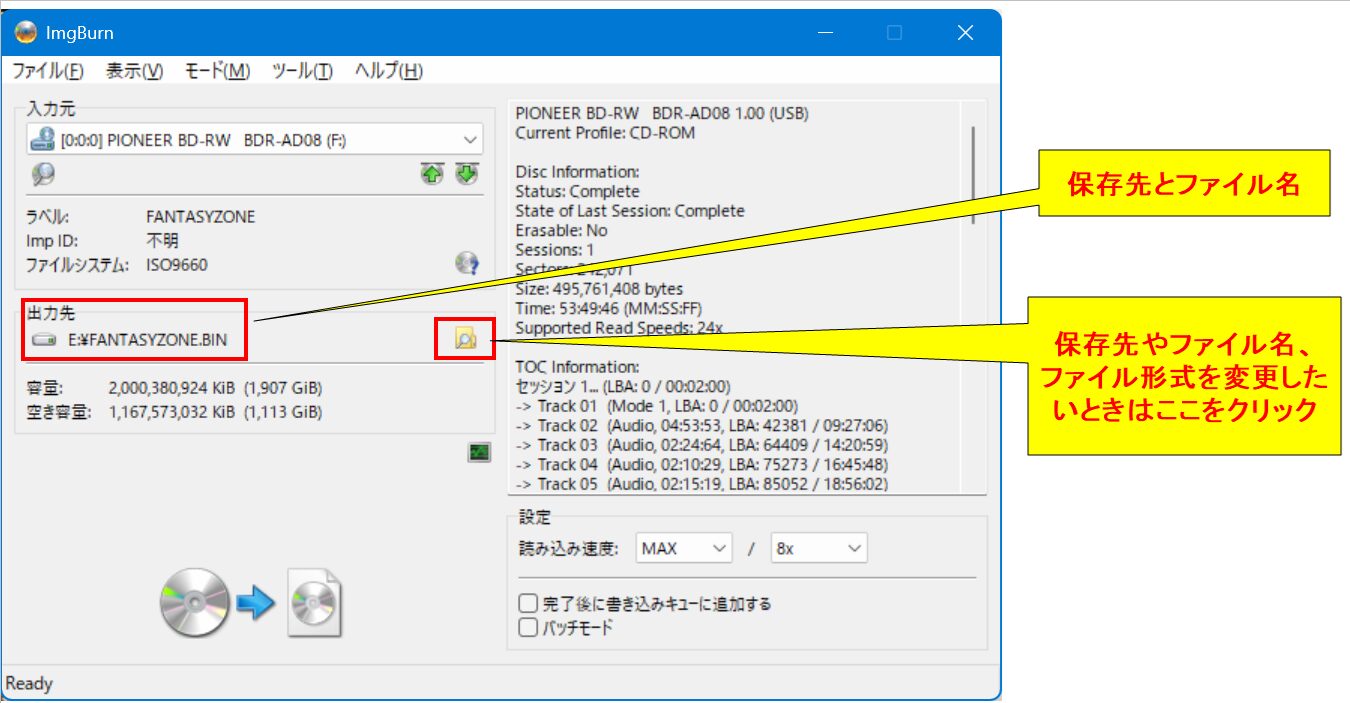This screenshot has height=703, width=1350.
Task: Enable 完了後に書き込みキューに追加する checkbox
Action: pos(528,603)
